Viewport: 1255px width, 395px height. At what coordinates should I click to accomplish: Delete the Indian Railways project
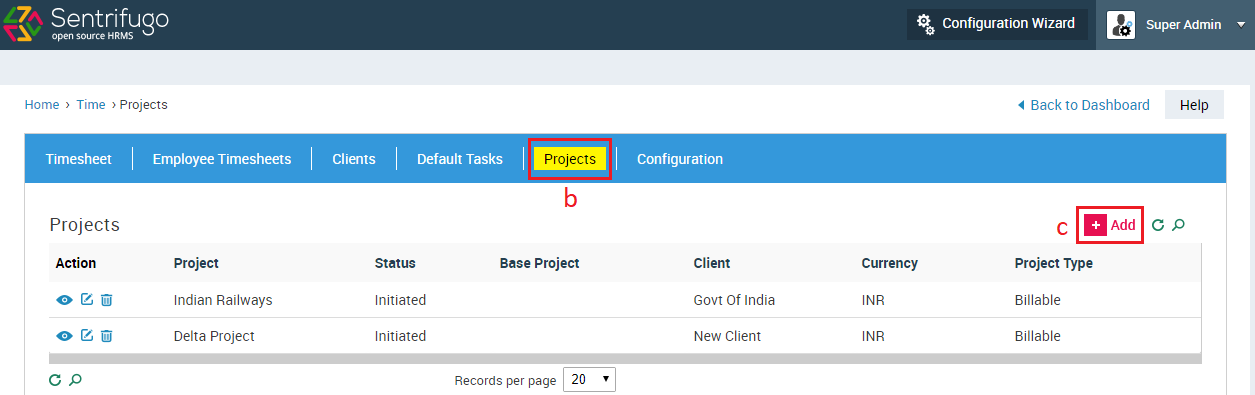[x=106, y=300]
